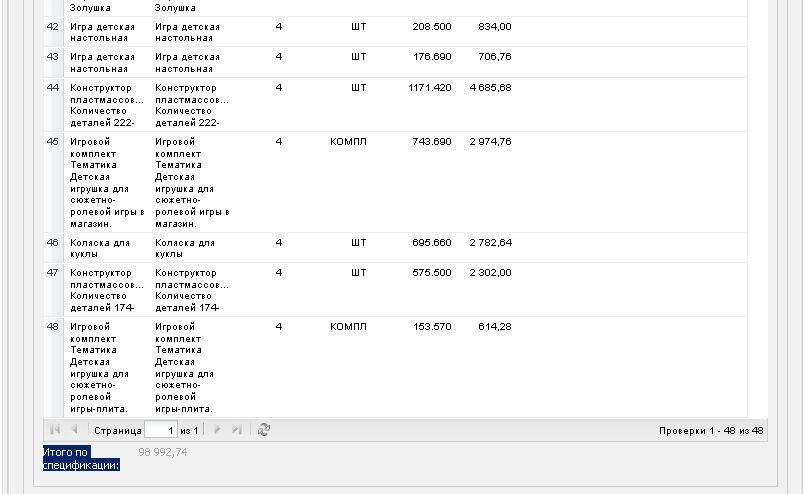The width and height of the screenshot is (803, 494).
Task: Click price value 695.660
Action: click(432, 243)
